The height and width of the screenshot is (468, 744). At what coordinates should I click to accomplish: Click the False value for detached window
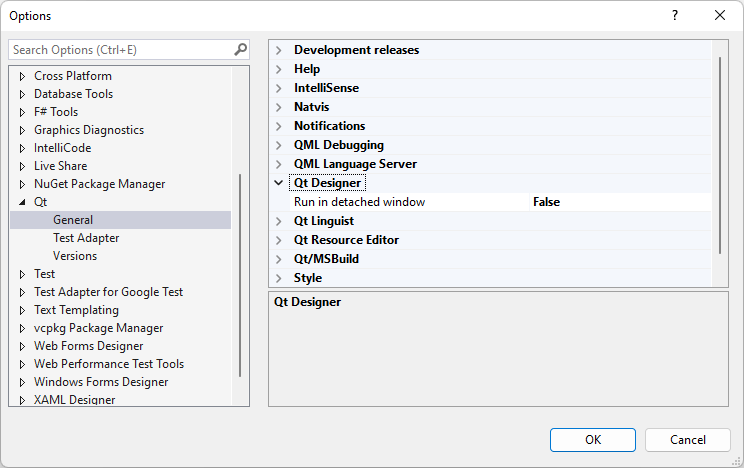click(x=546, y=202)
